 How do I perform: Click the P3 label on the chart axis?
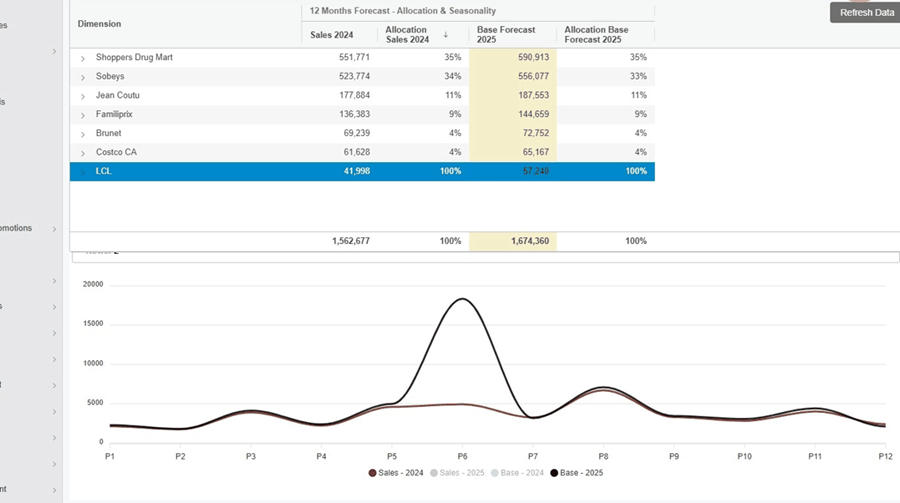click(x=251, y=456)
